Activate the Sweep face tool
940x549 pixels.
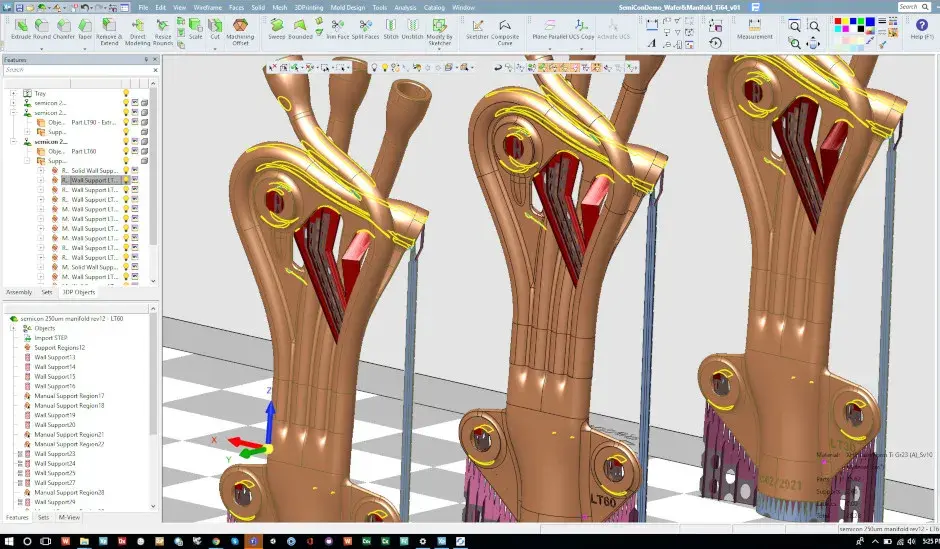[x=276, y=28]
